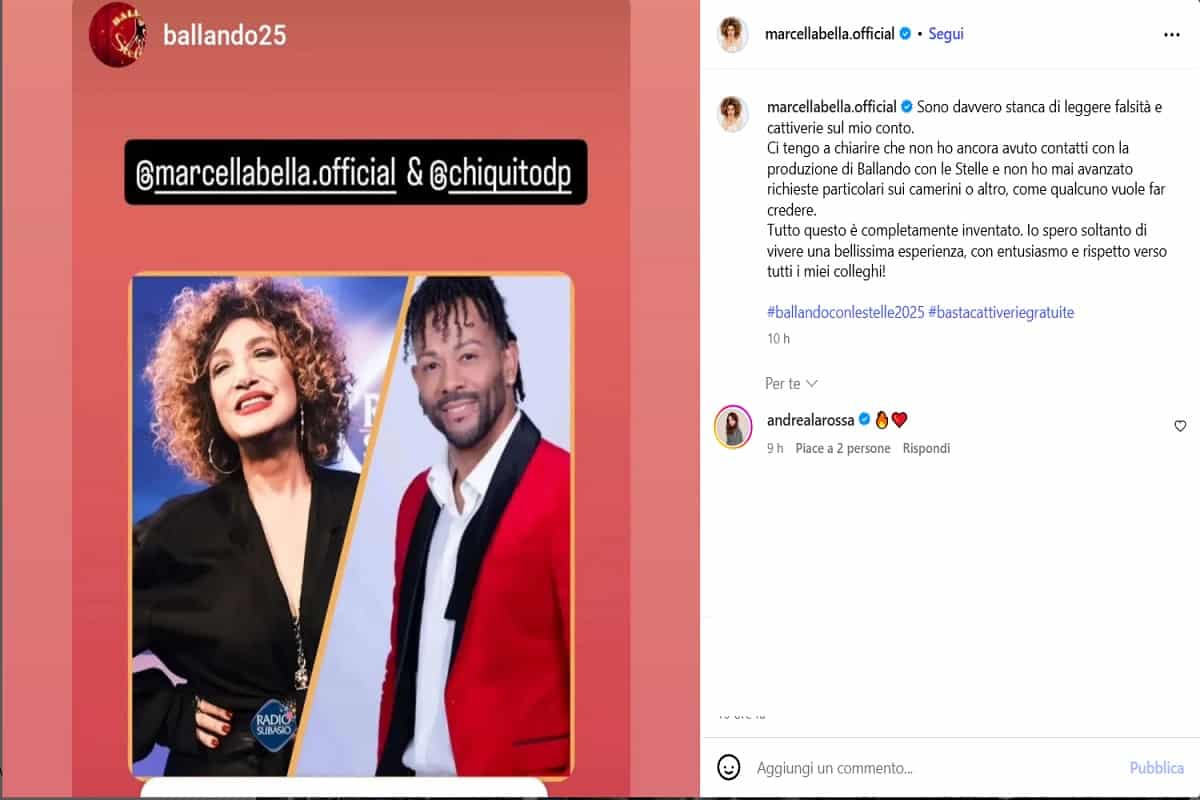This screenshot has width=1200, height=800.
Task: Click andrealarossa's profile picture
Action: tap(733, 427)
